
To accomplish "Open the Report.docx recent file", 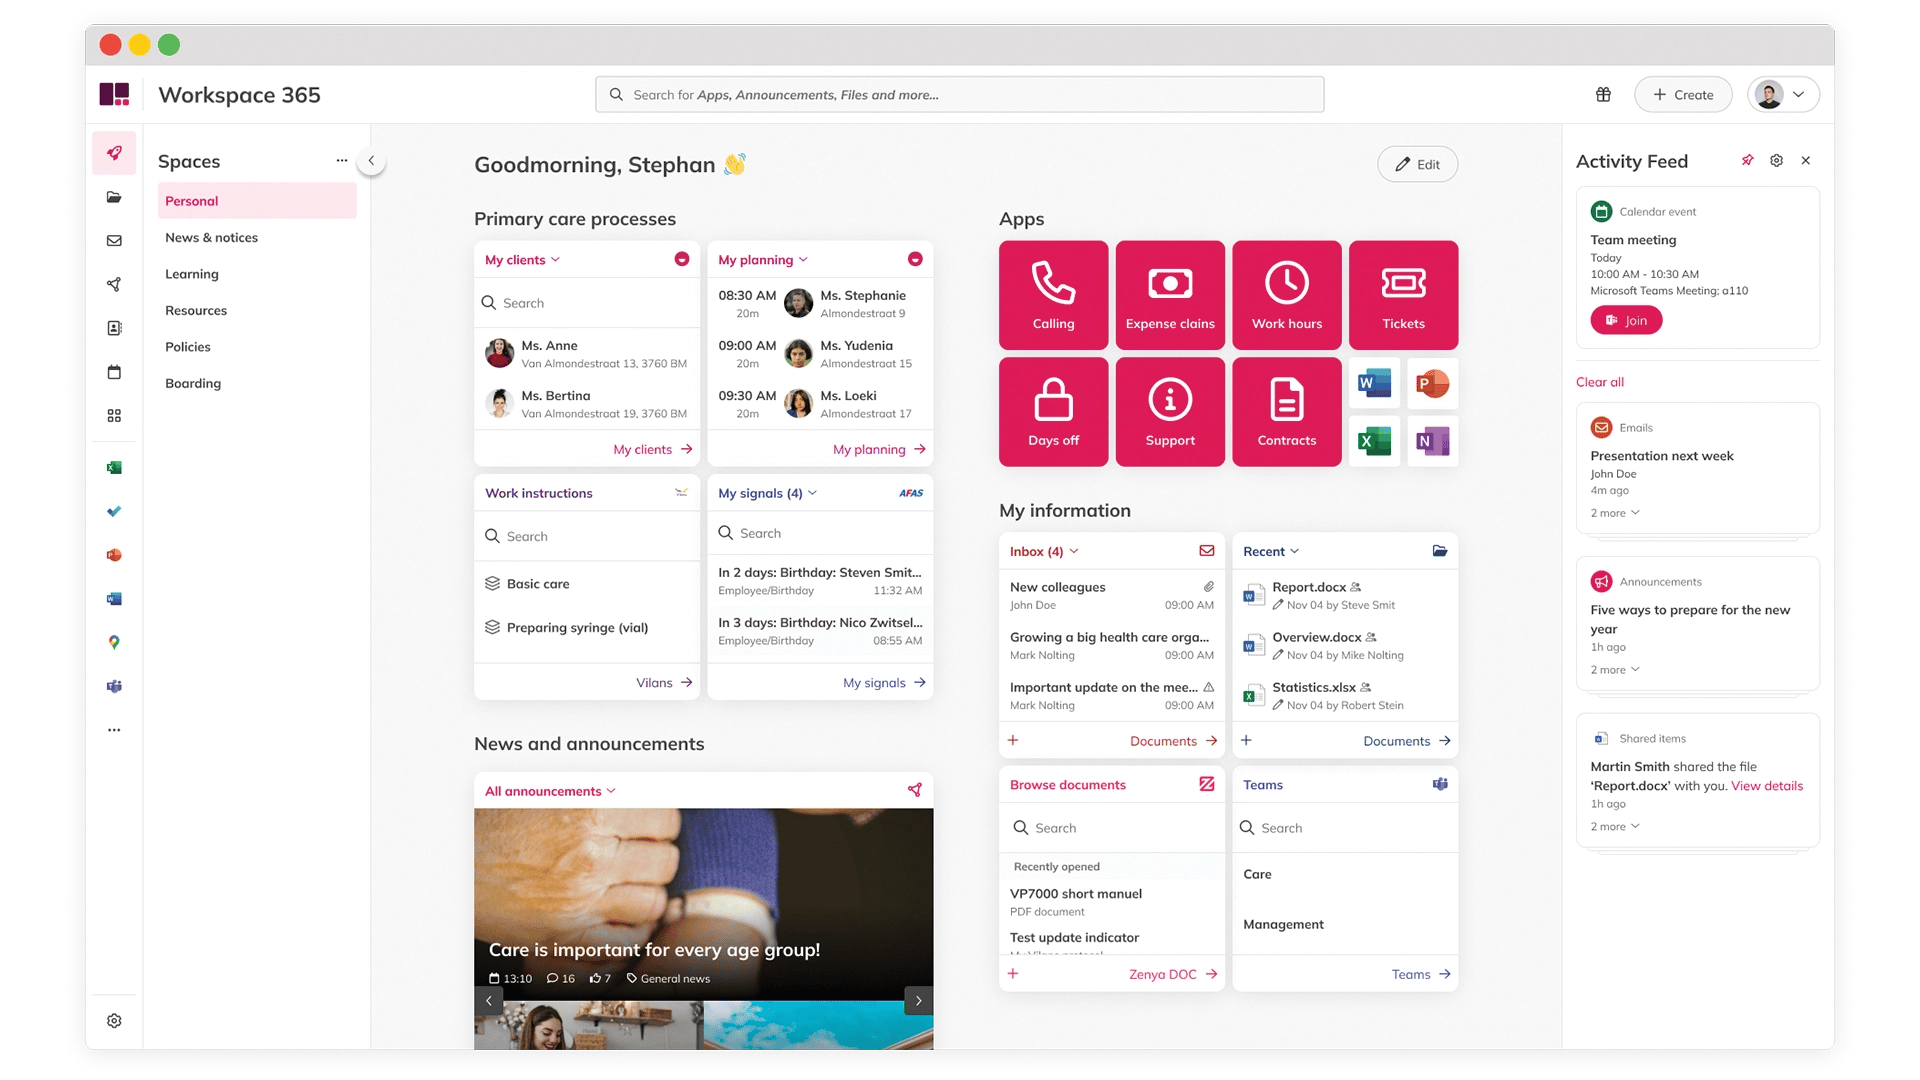I will tap(1345, 596).
